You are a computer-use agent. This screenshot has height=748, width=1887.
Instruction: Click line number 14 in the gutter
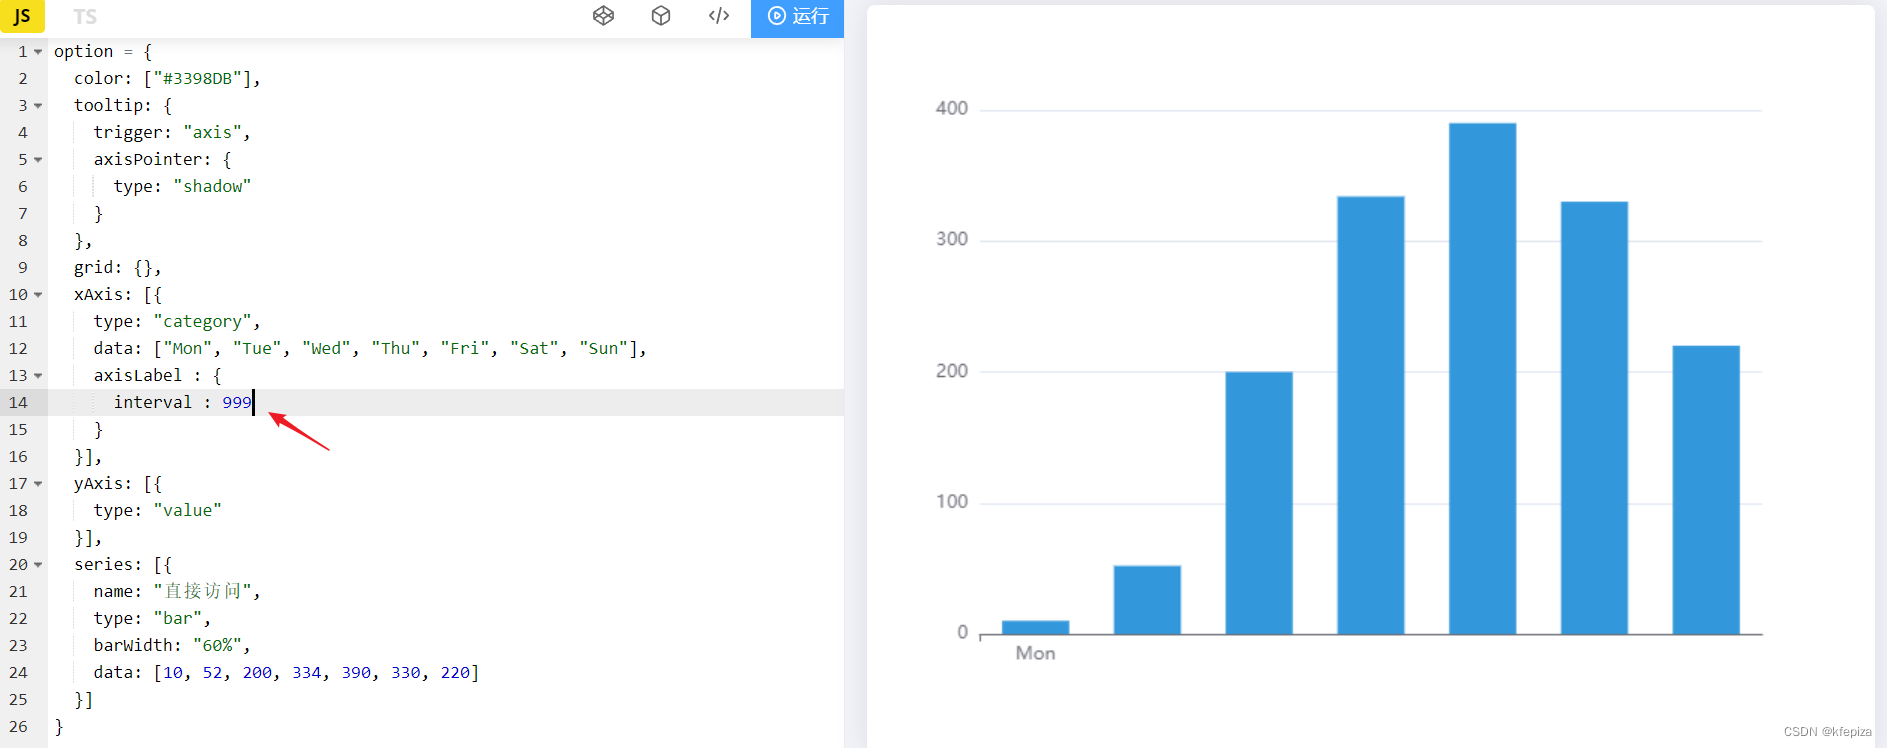18,402
